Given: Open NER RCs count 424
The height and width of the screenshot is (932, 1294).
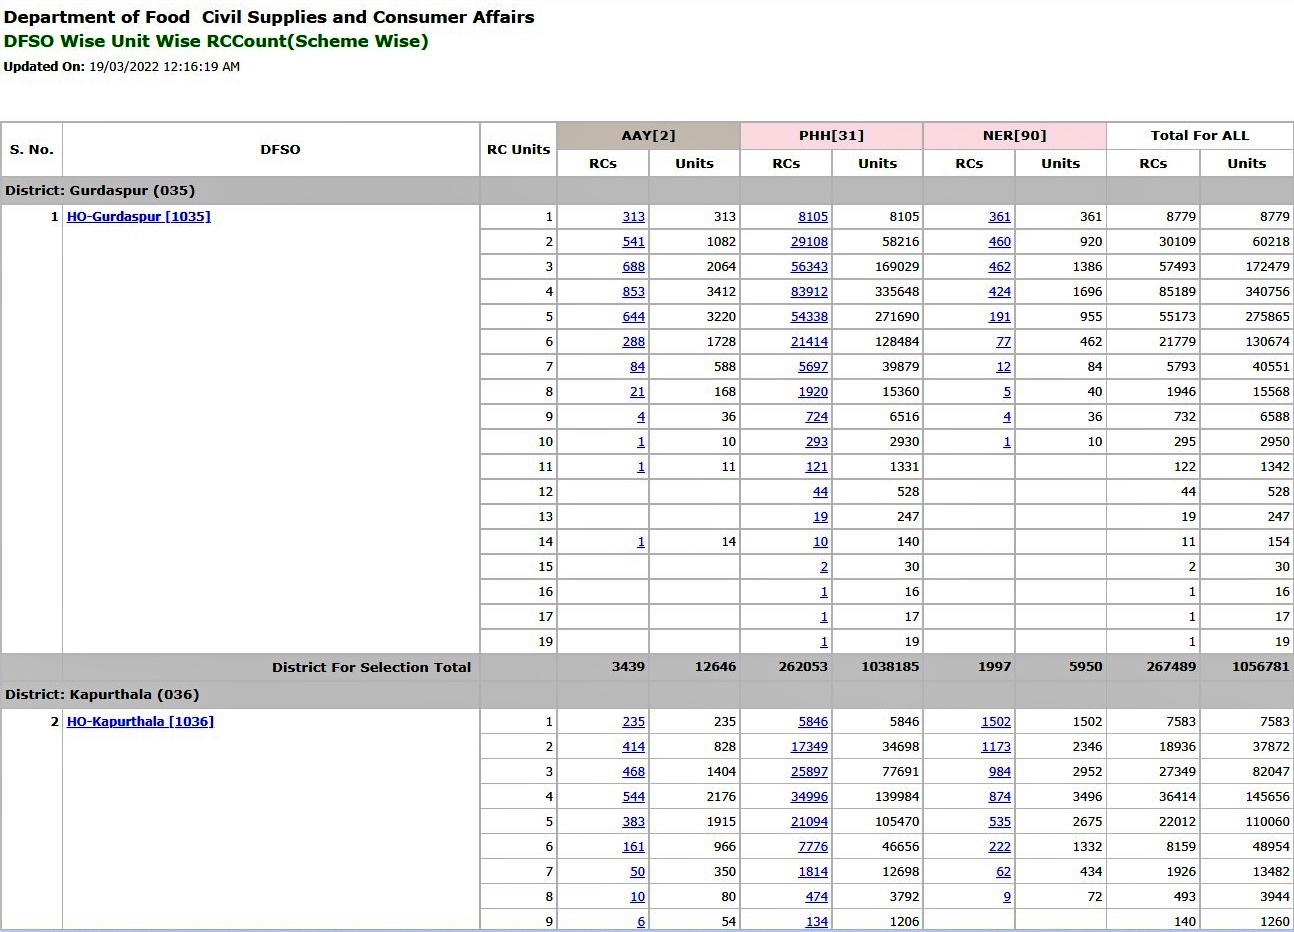Looking at the screenshot, I should (x=1000, y=292).
